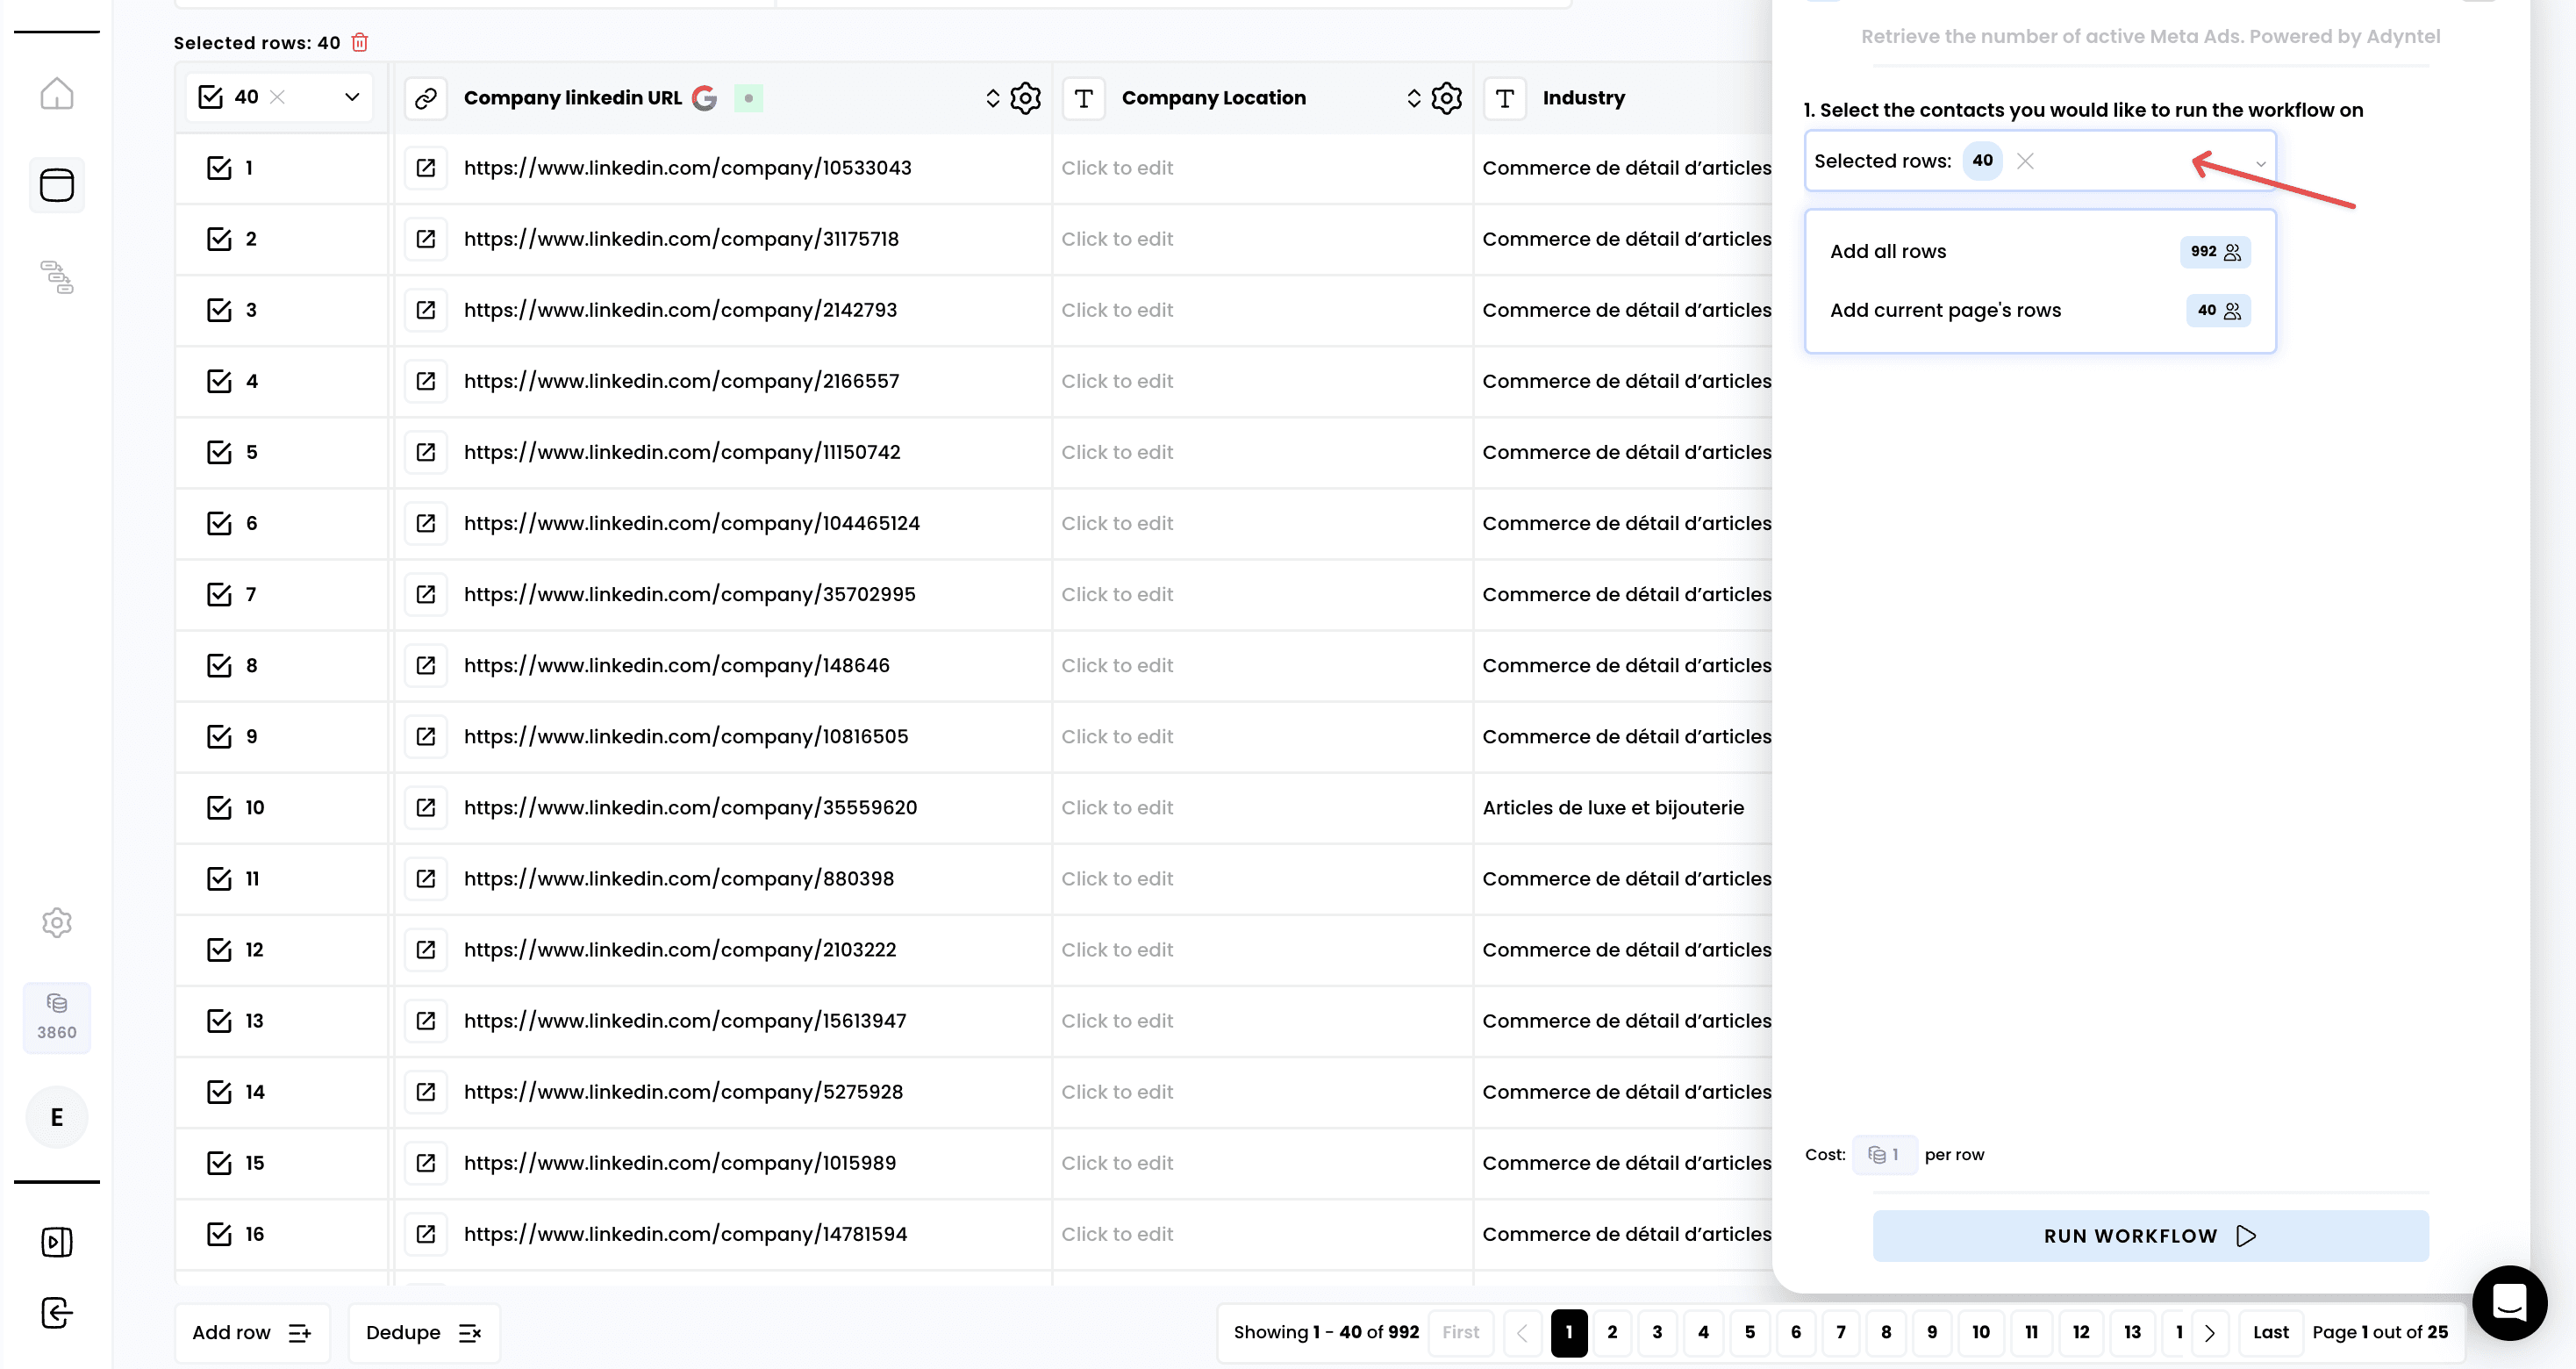Image resolution: width=2576 pixels, height=1369 pixels.
Task: Uncheck the checkbox for row 5
Action: (x=219, y=452)
